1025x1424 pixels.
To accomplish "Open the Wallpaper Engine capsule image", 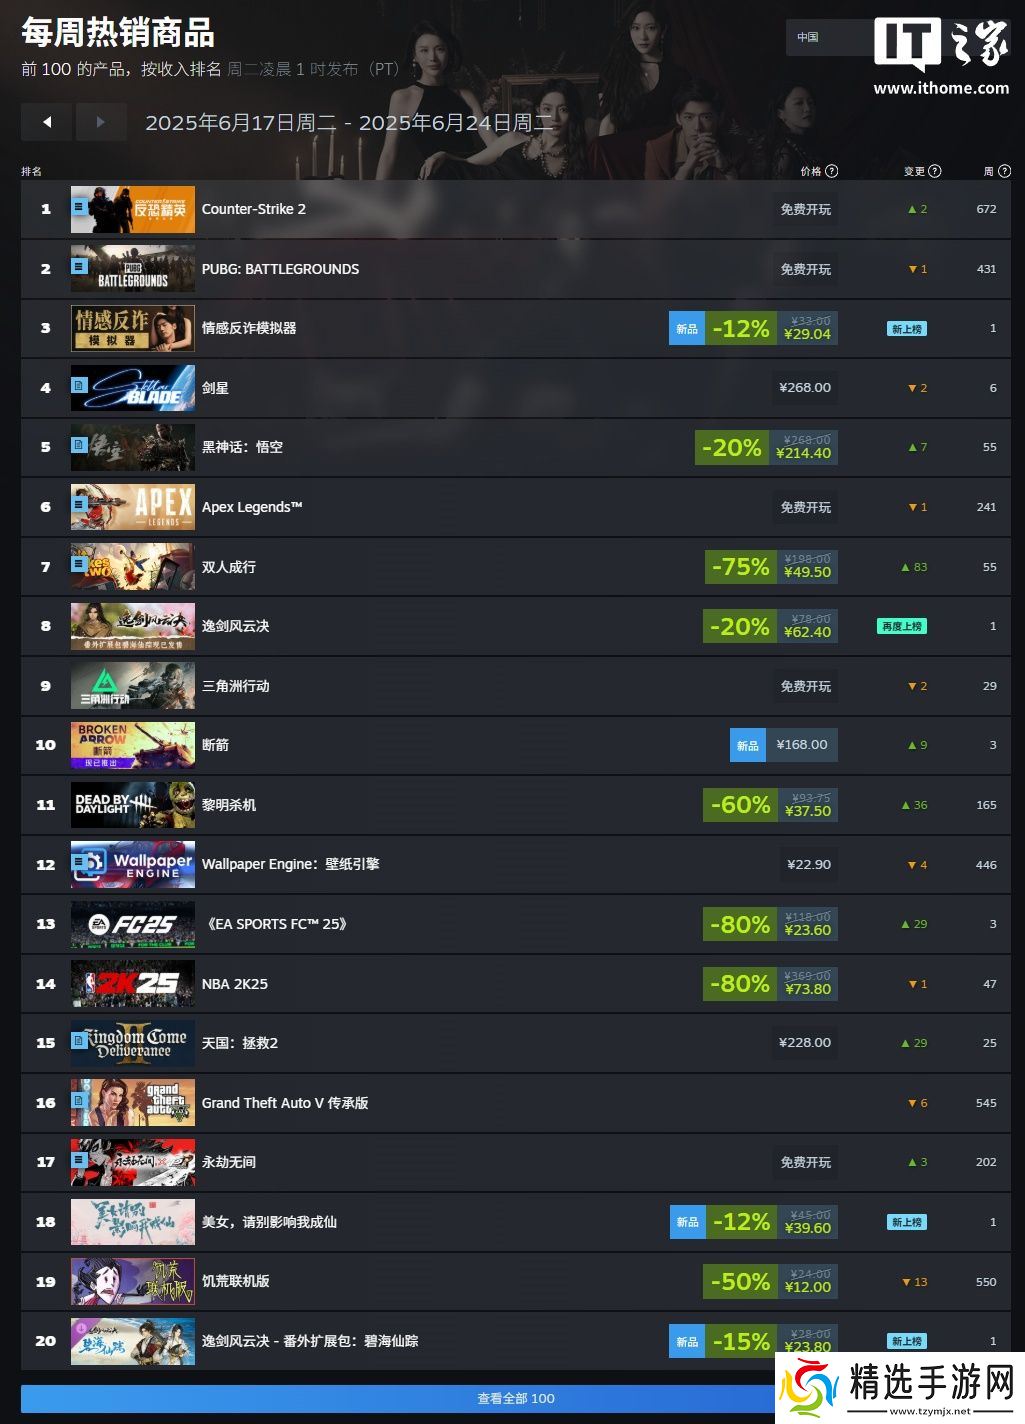I will point(133,864).
